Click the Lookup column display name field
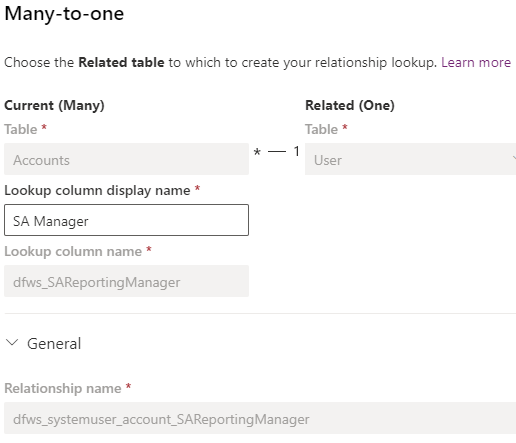This screenshot has height=443, width=516. 126,220
